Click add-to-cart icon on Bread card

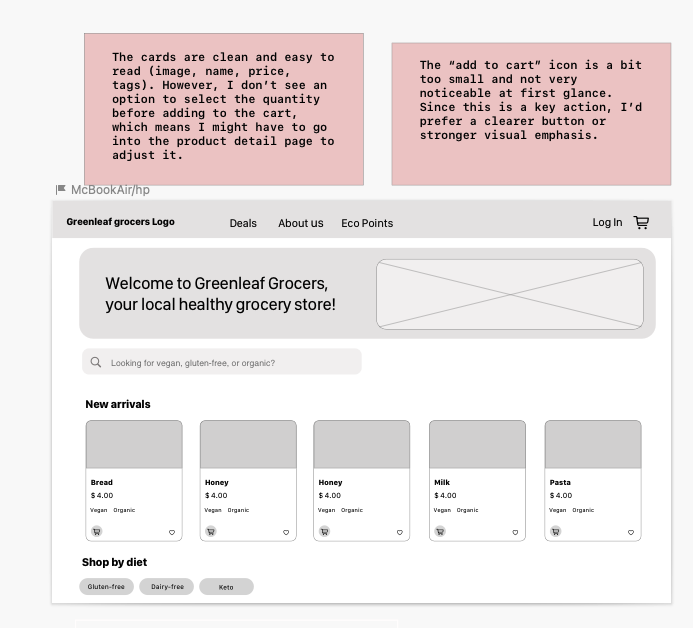click(x=97, y=532)
